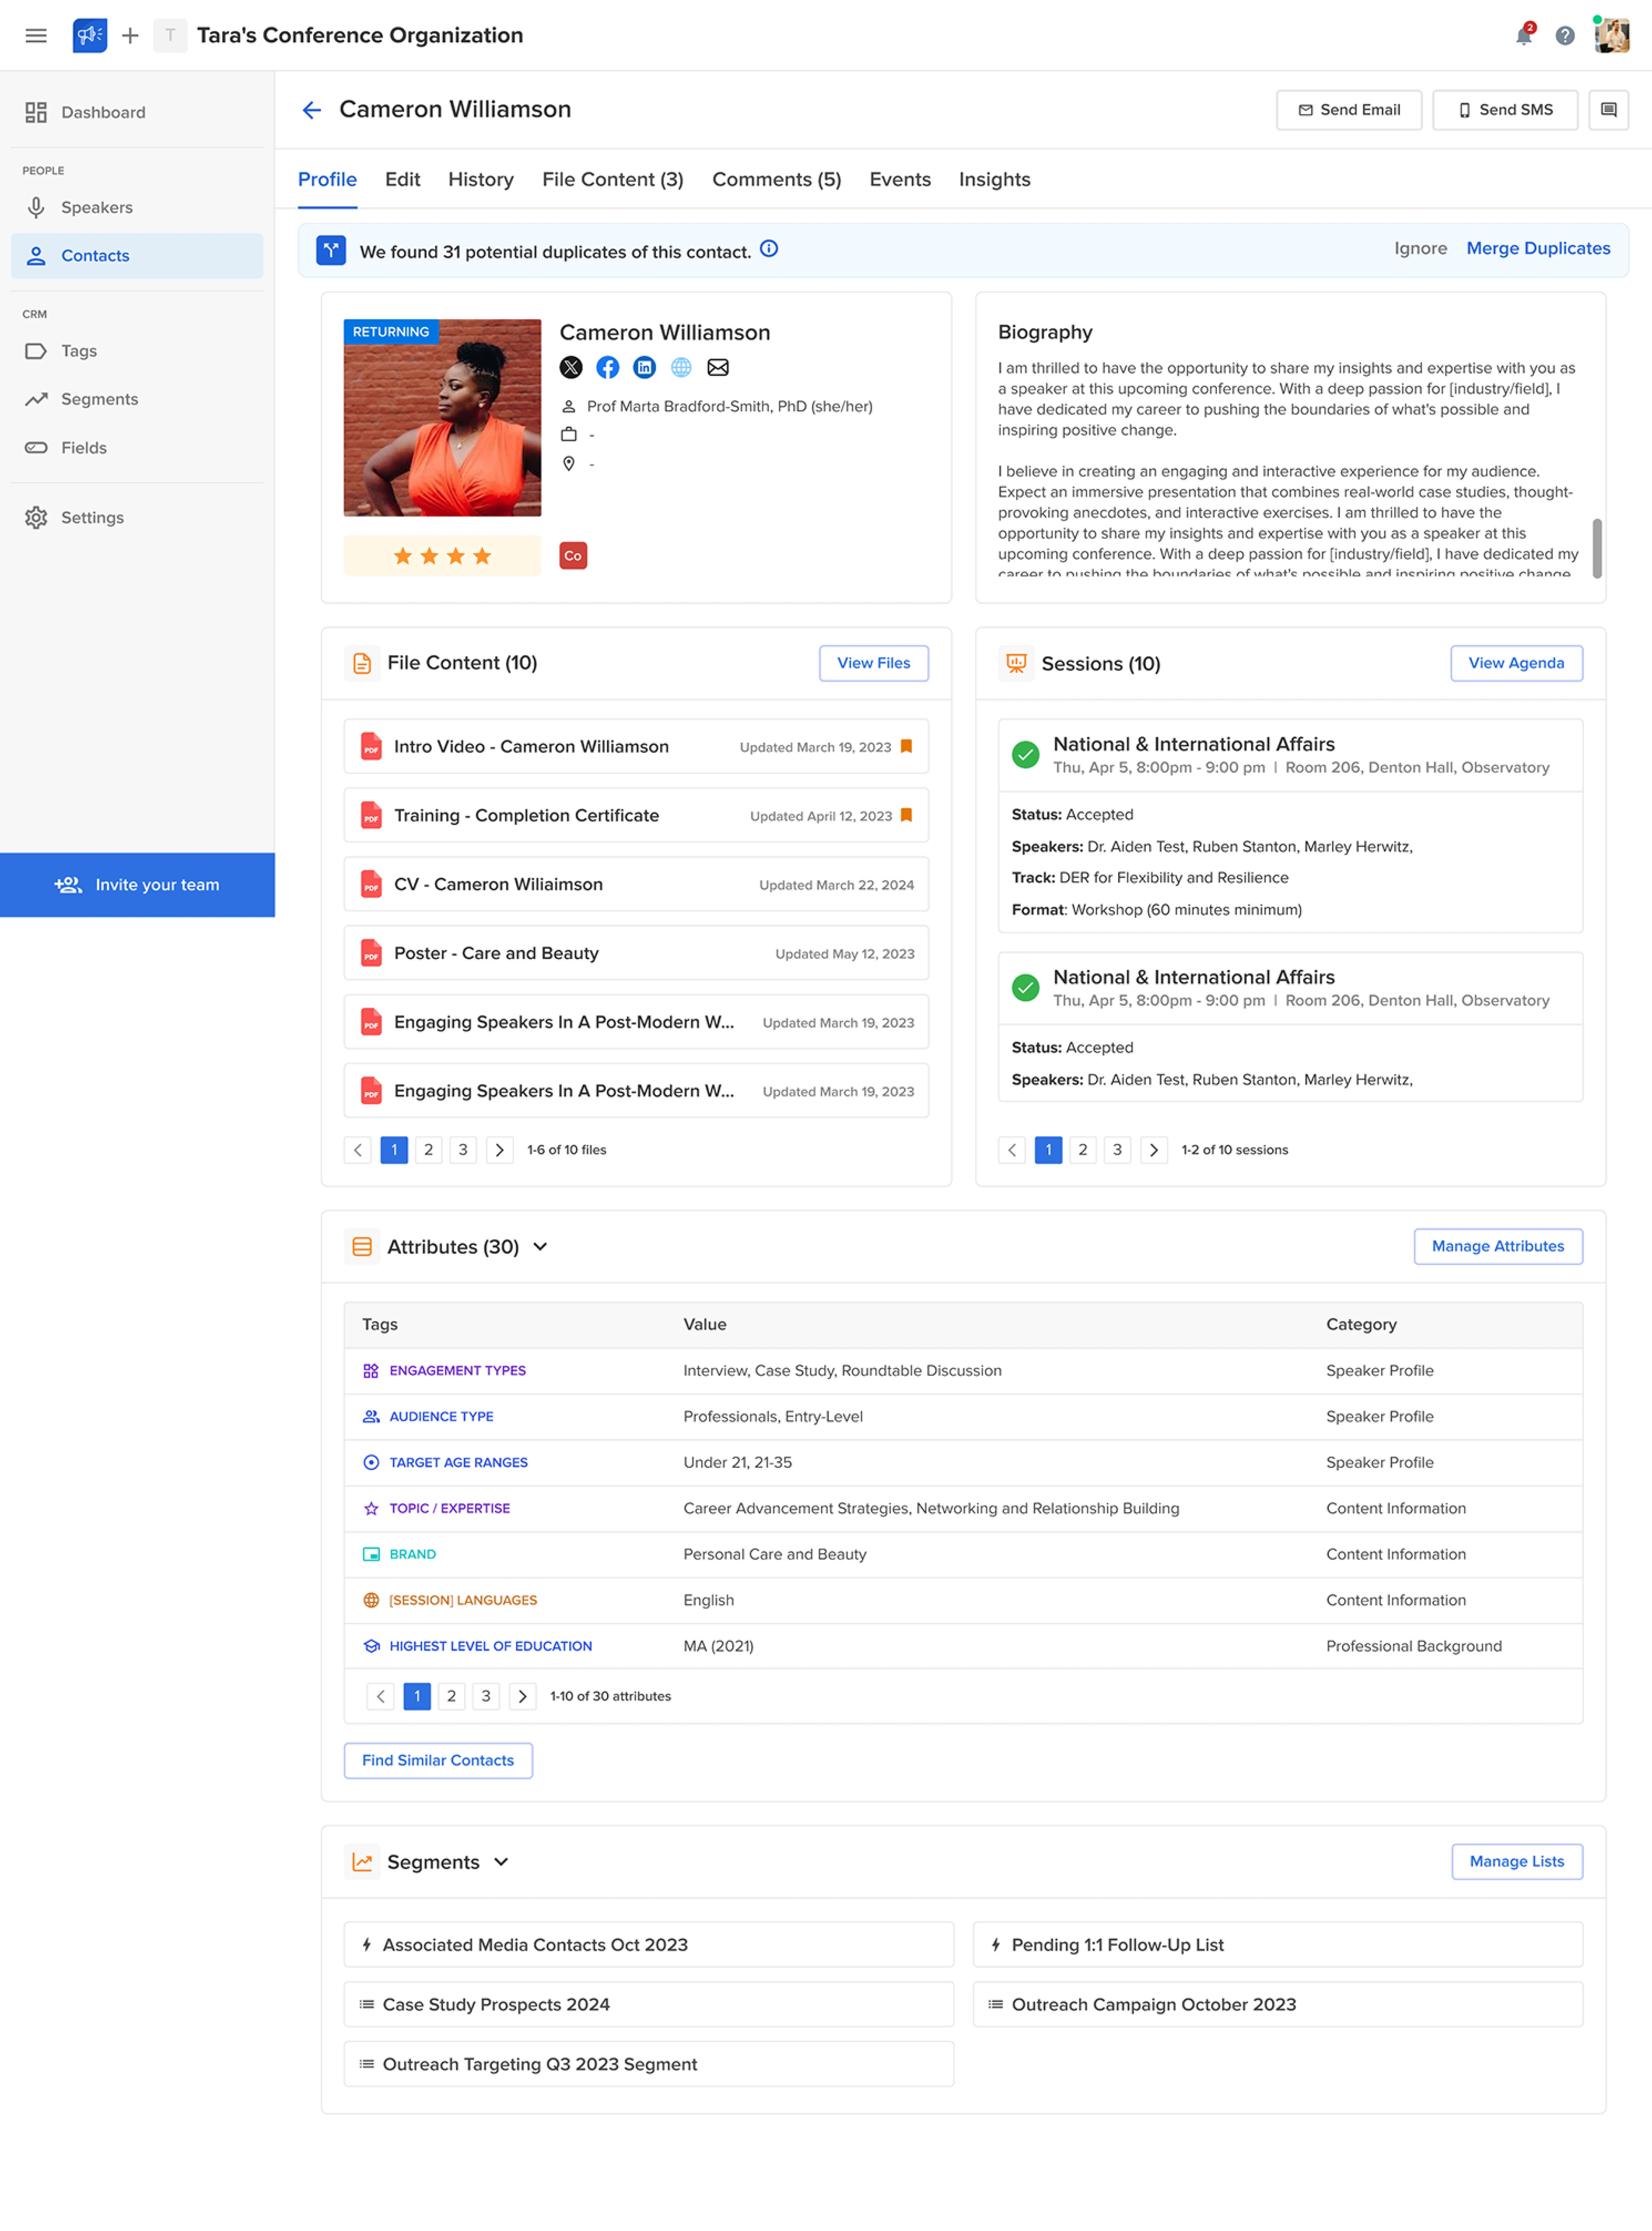Click the merge icon in duplicates banner
1652x2231 pixels.
point(331,250)
